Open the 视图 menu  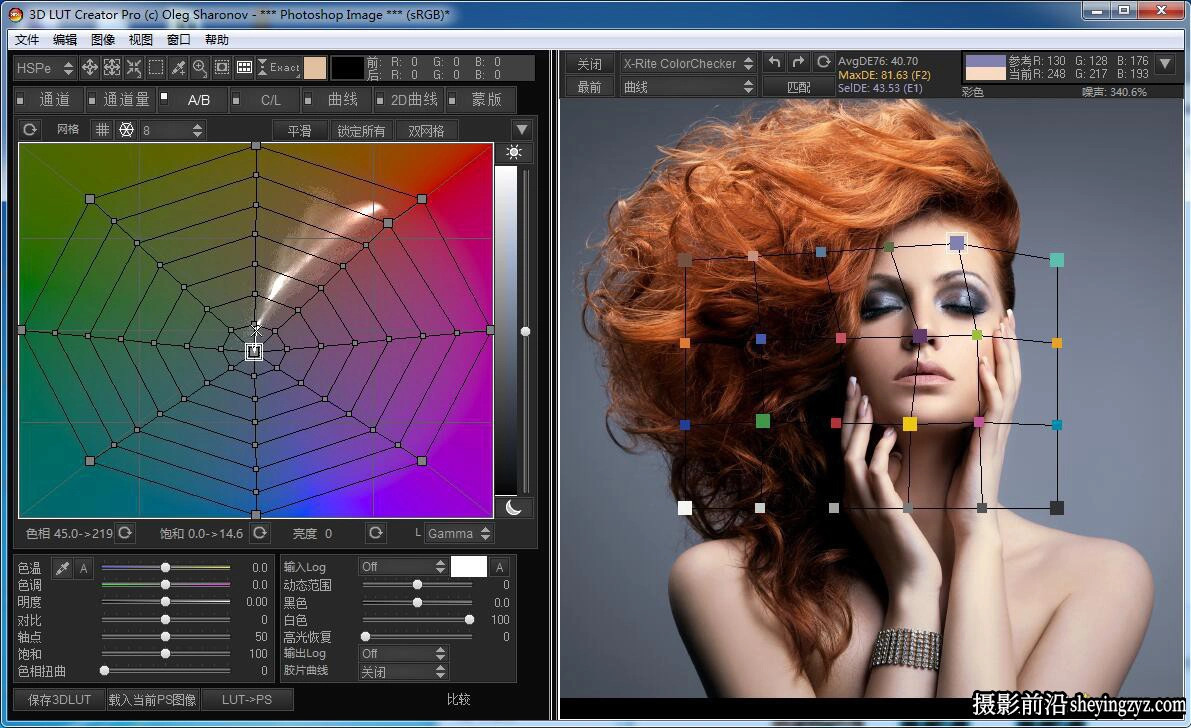click(x=141, y=40)
